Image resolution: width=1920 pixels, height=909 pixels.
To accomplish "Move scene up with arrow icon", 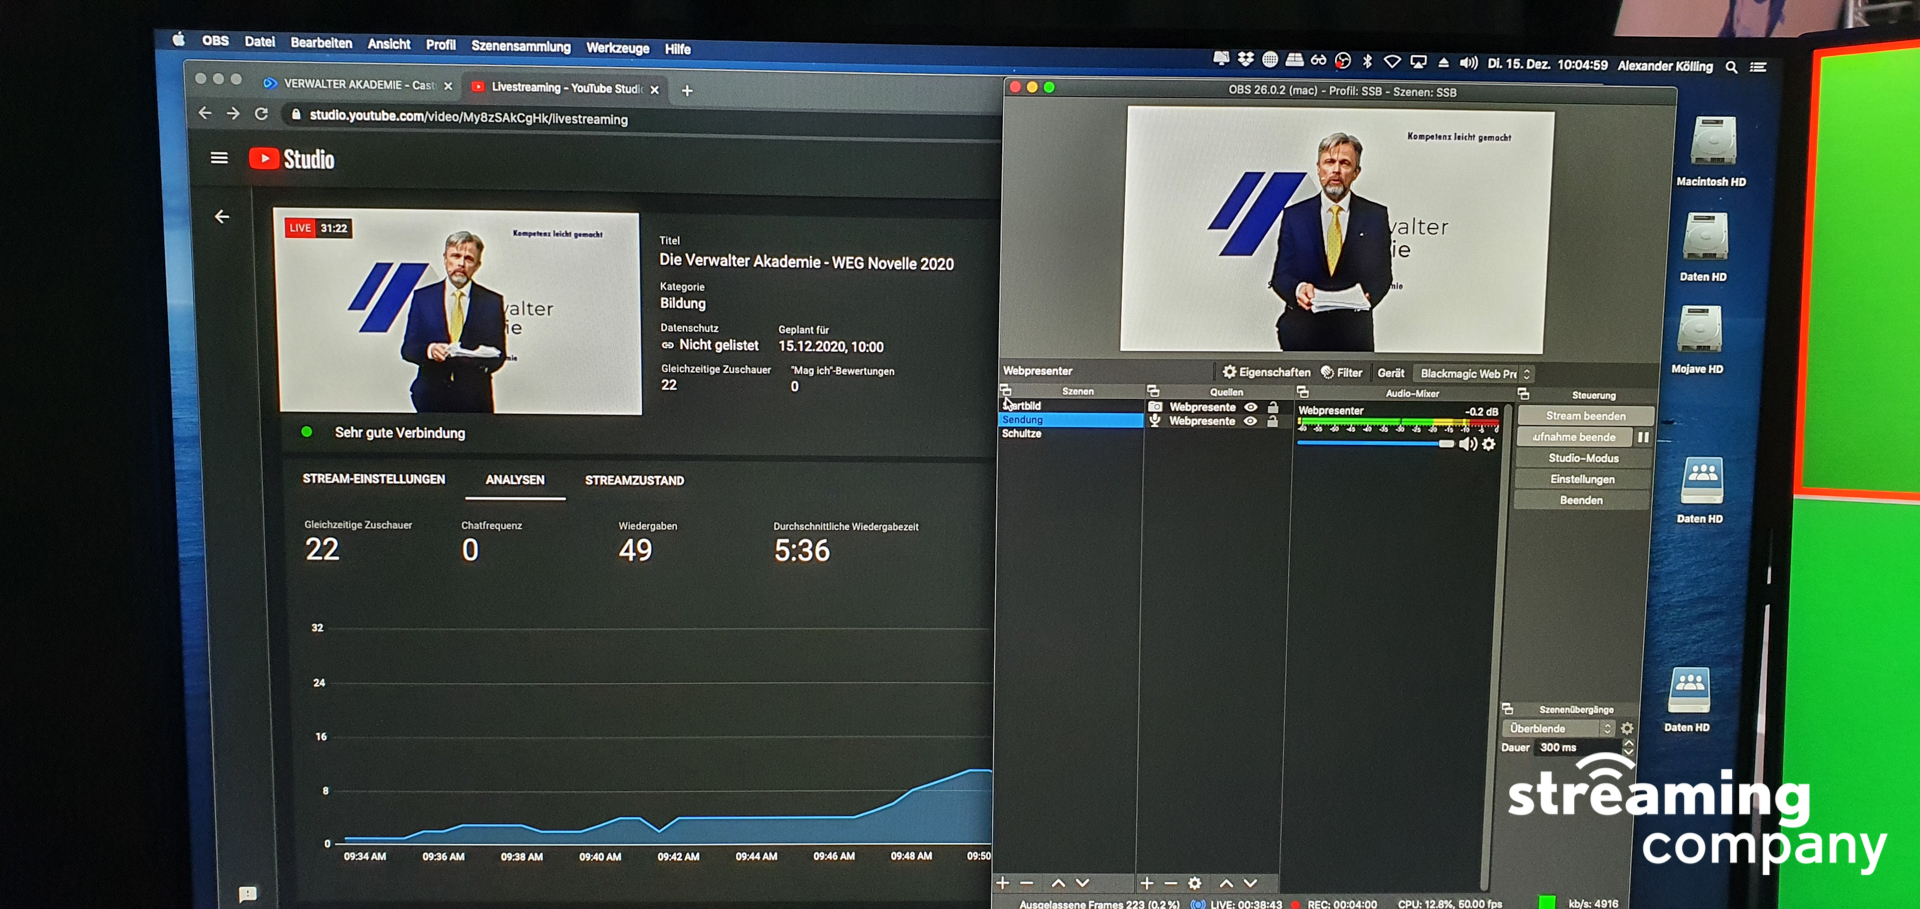I will [1058, 883].
